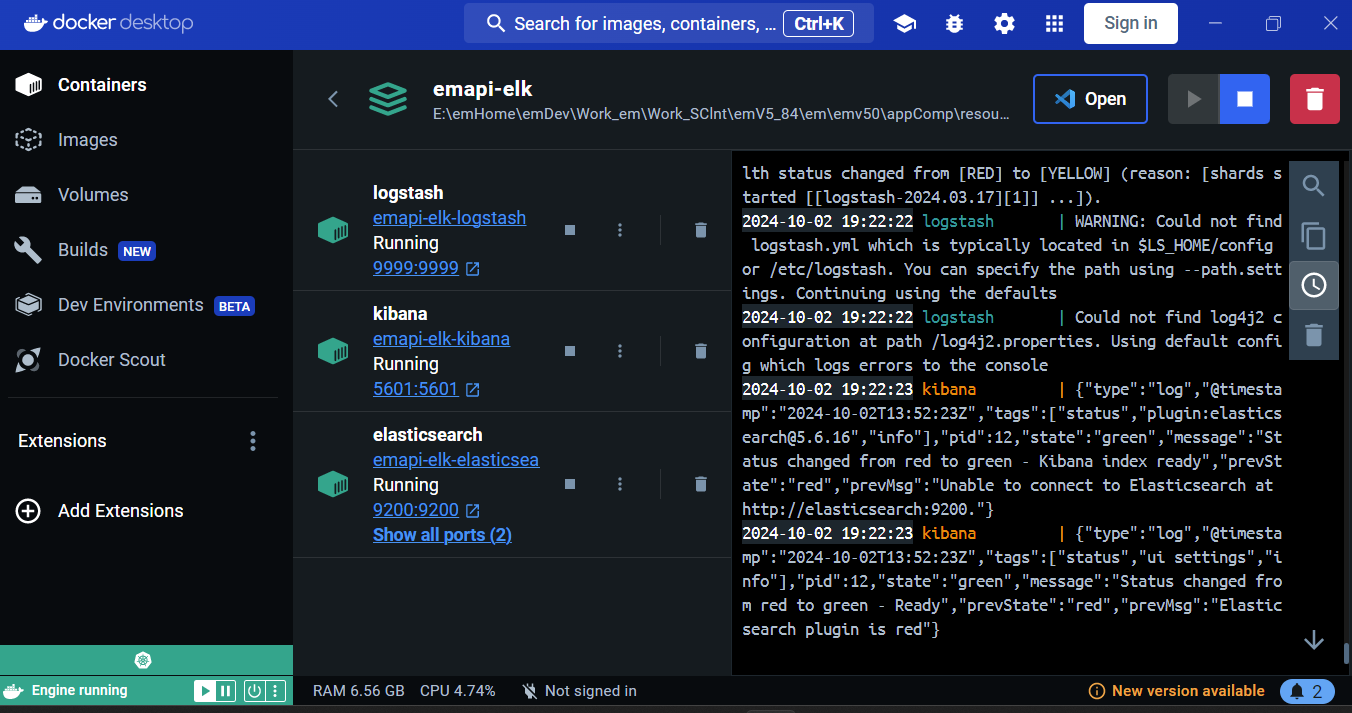Screen dimensions: 1352x713
Task: Click the Sign in button
Action: coord(1130,24)
